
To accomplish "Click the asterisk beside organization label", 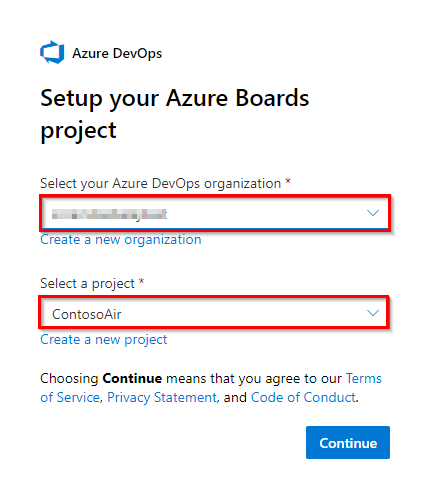I will [x=288, y=182].
